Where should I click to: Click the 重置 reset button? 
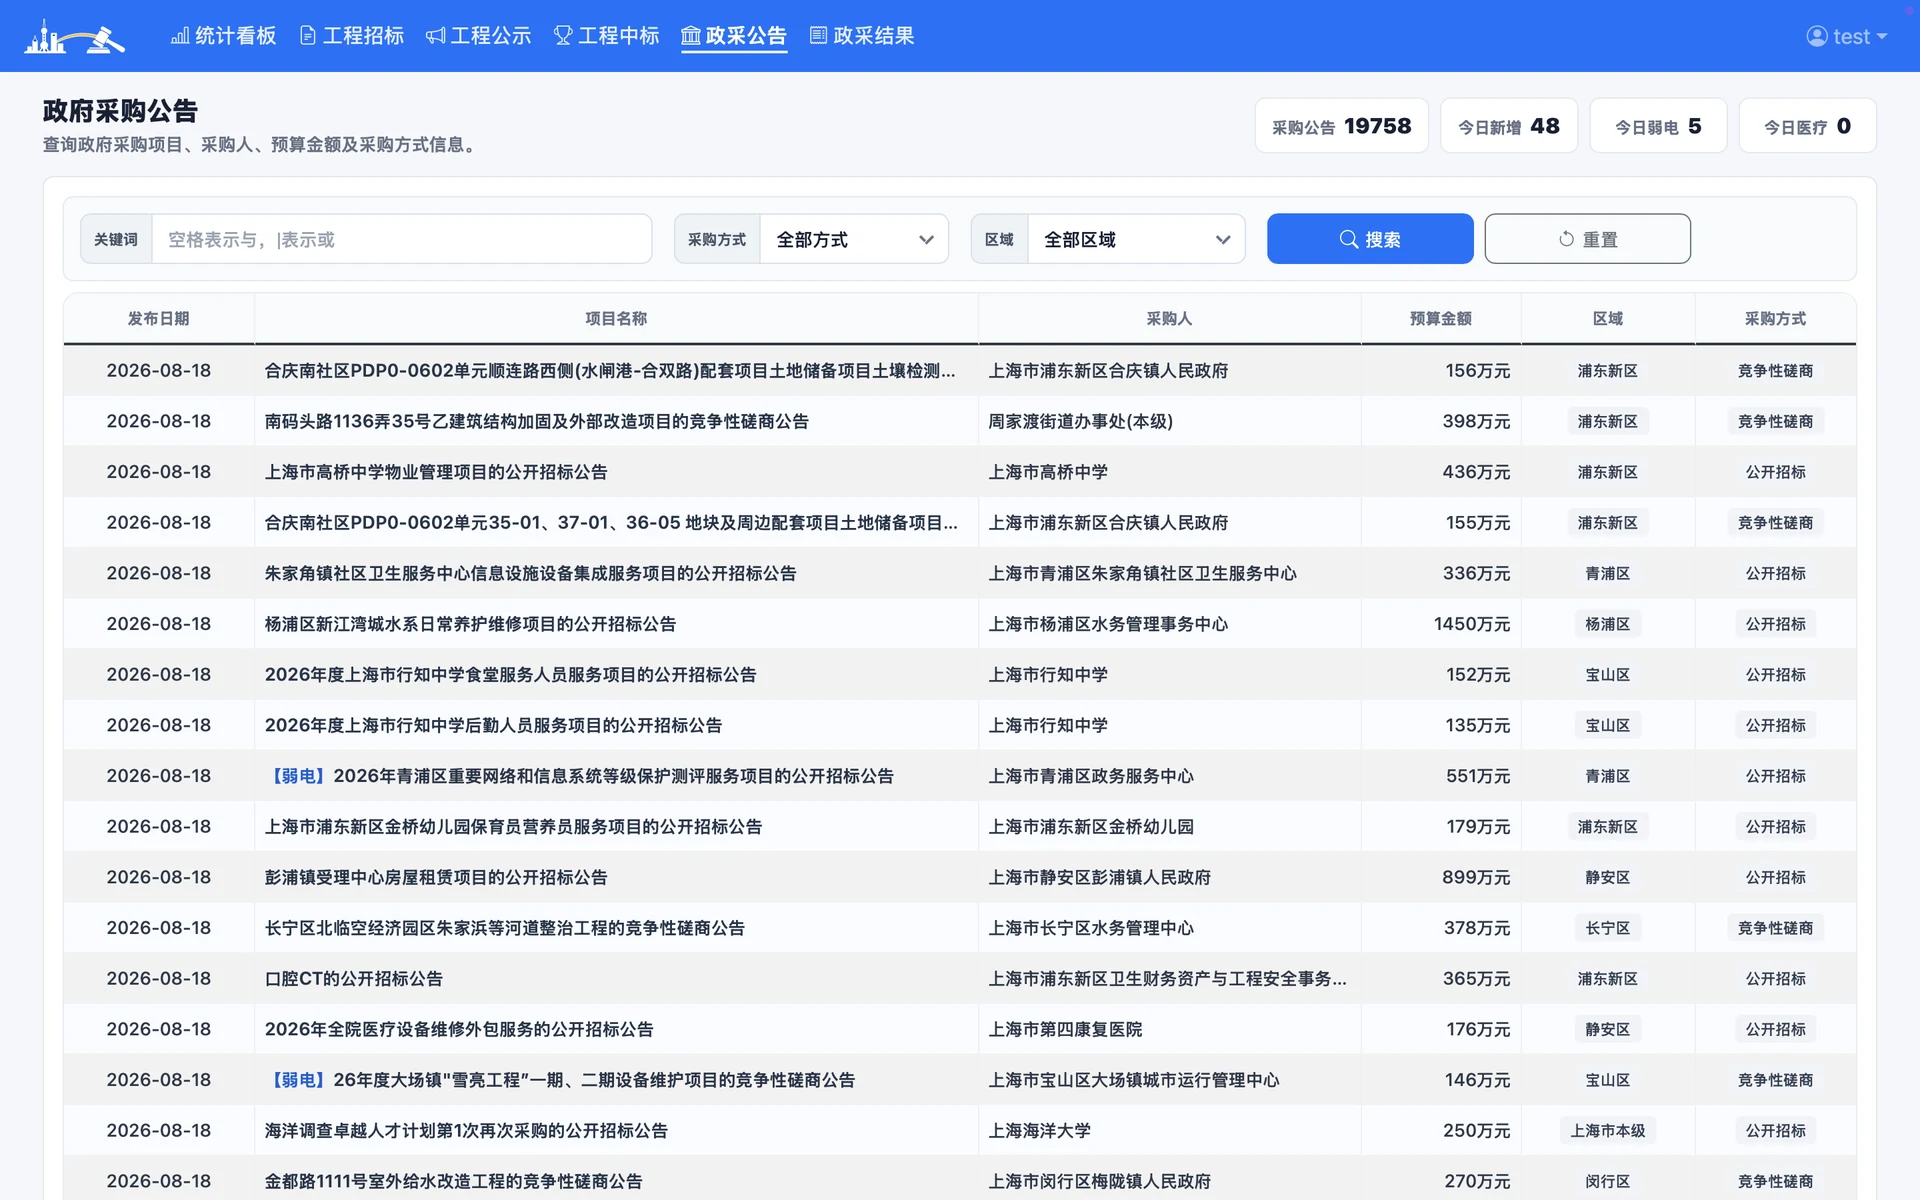pos(1587,239)
